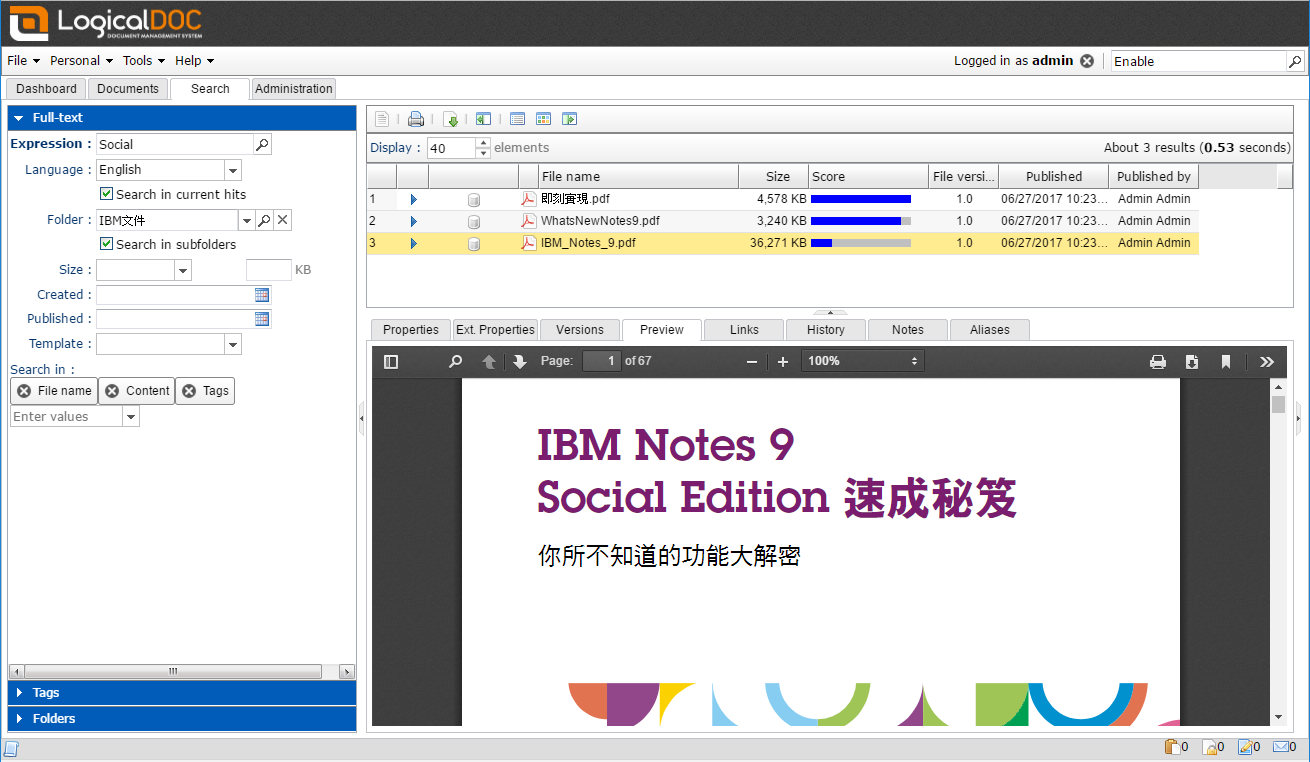Click the Expression input field

pyautogui.click(x=175, y=144)
